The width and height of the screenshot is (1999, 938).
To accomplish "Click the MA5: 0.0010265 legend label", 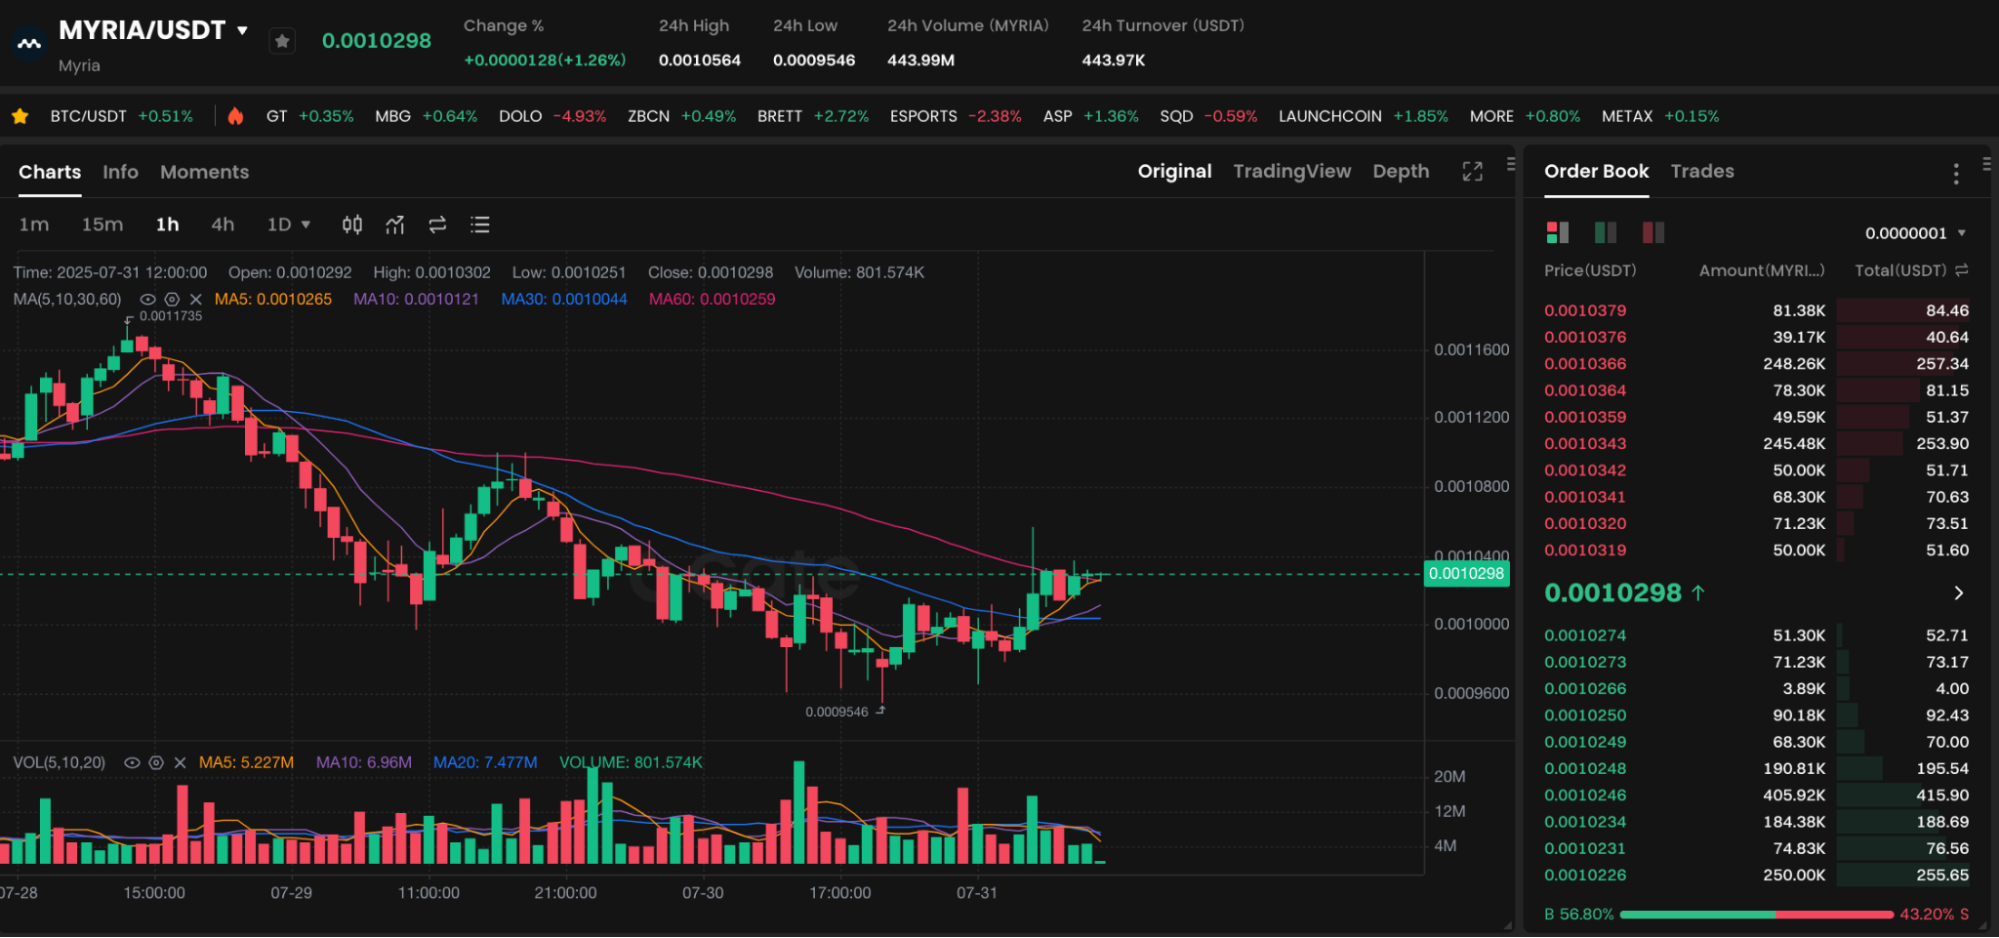I will (x=273, y=299).
